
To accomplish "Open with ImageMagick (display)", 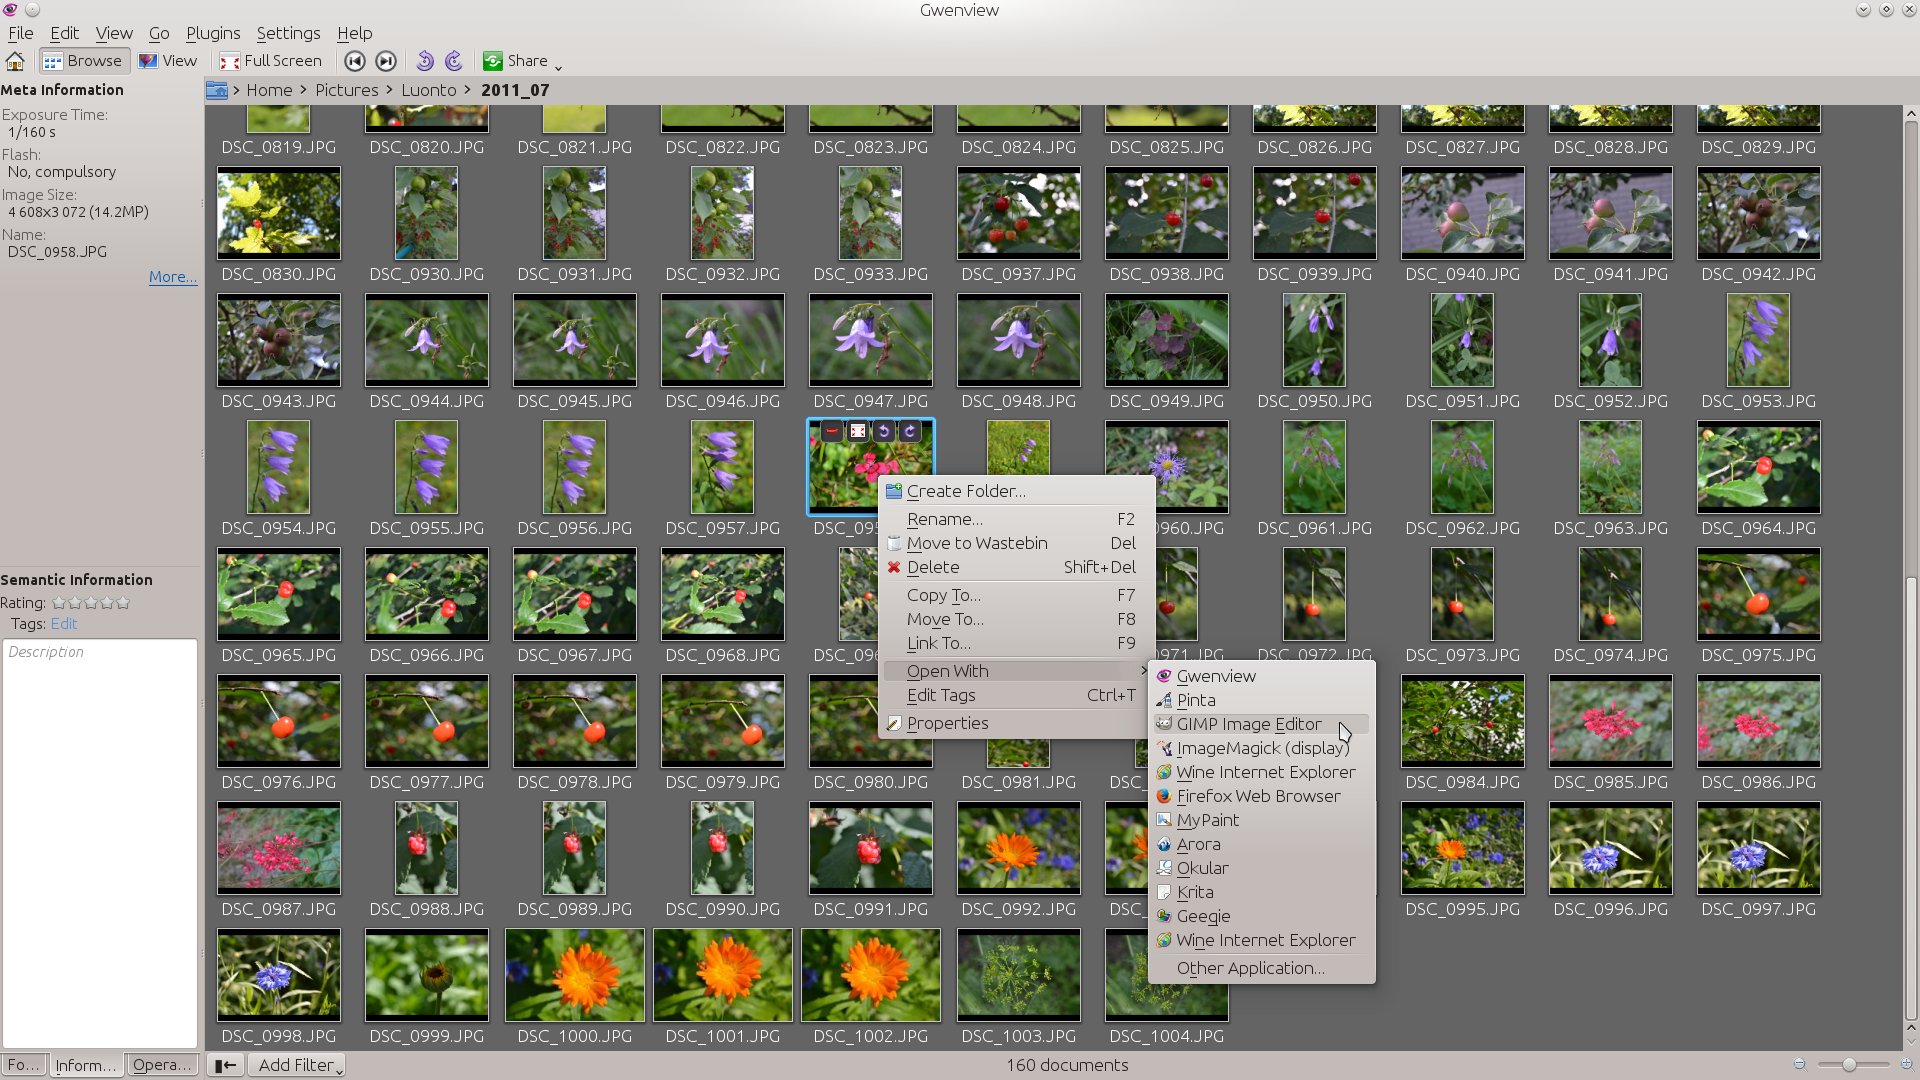I will pyautogui.click(x=1262, y=748).
